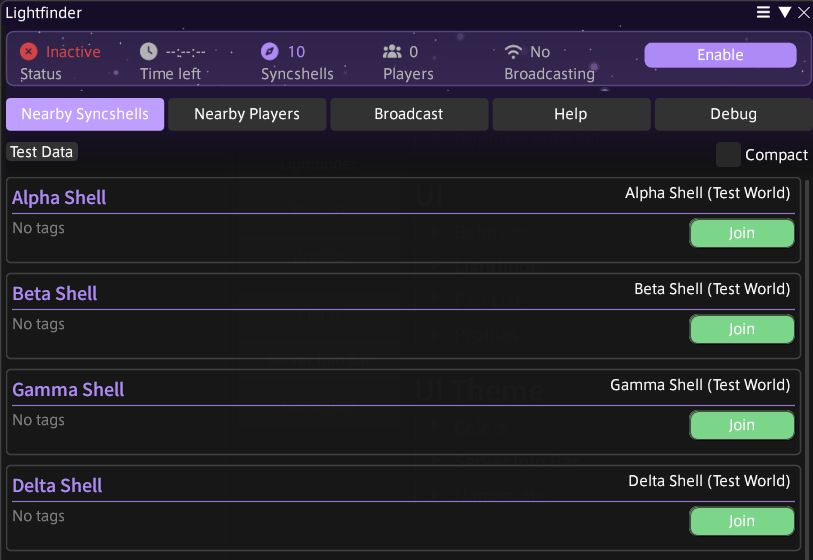Collapse window with title bar triangle

(x=784, y=12)
